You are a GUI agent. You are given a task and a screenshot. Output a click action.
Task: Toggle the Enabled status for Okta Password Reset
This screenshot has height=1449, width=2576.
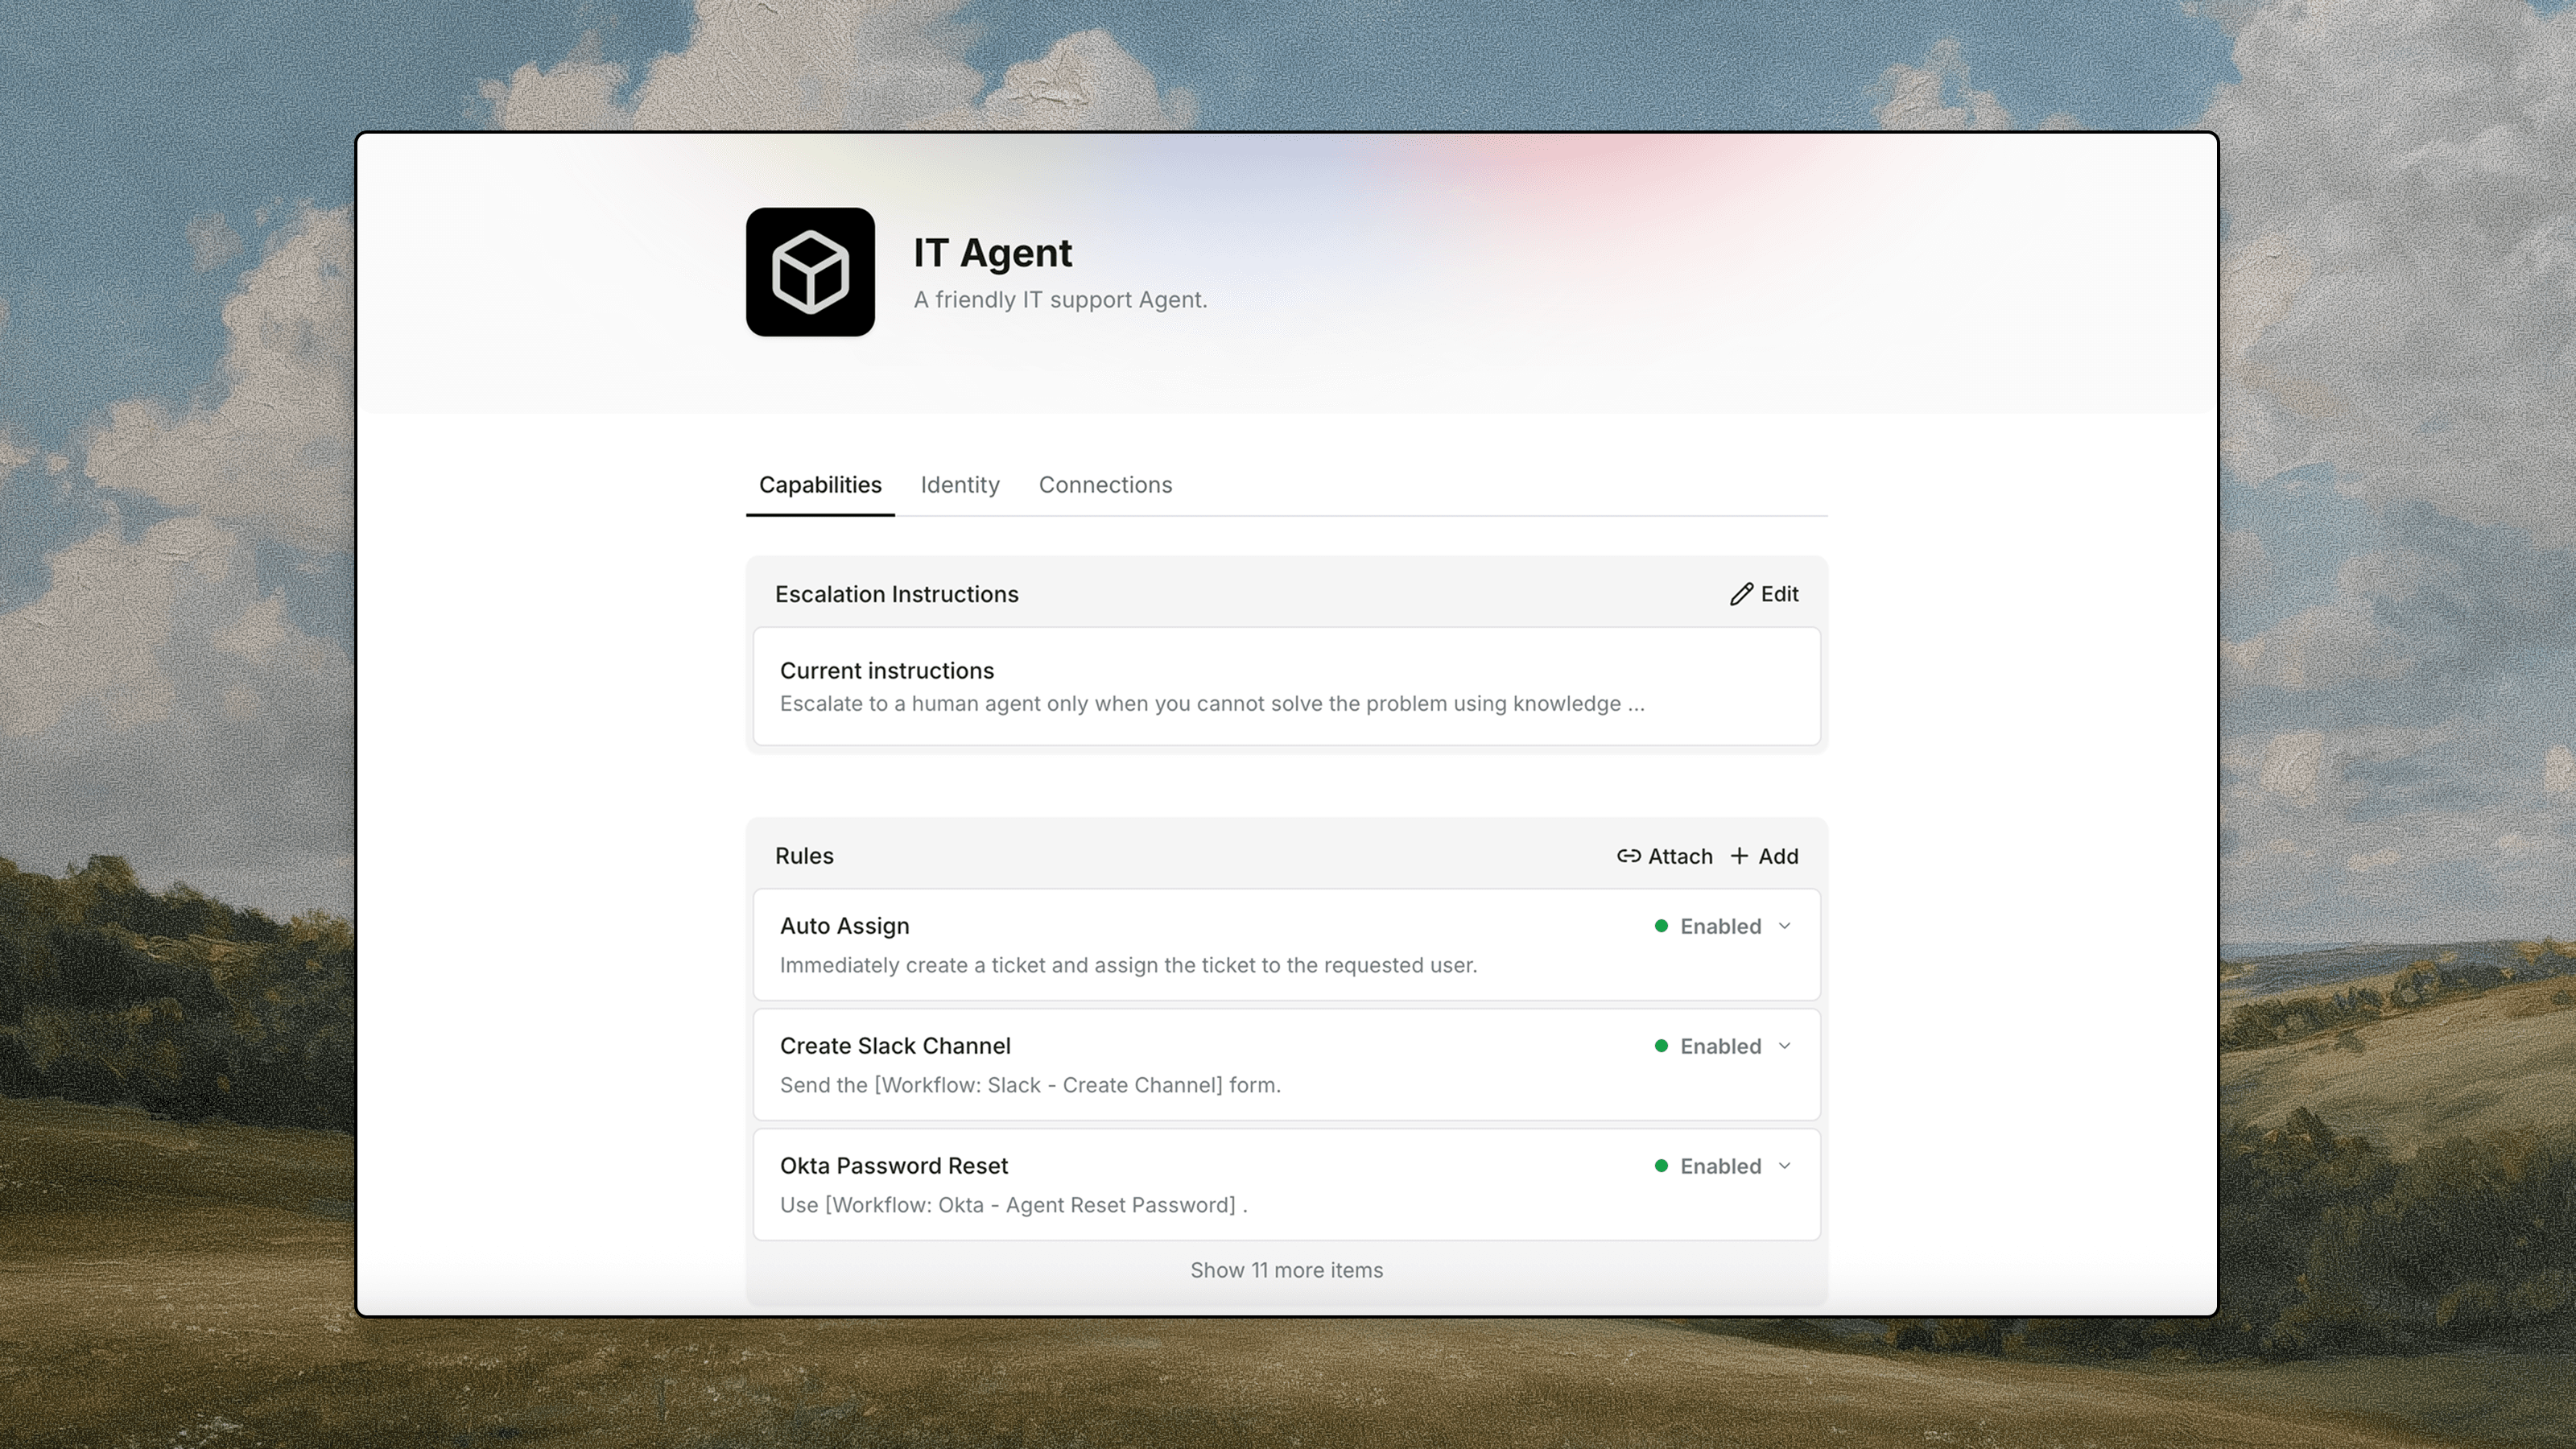pos(1720,1166)
